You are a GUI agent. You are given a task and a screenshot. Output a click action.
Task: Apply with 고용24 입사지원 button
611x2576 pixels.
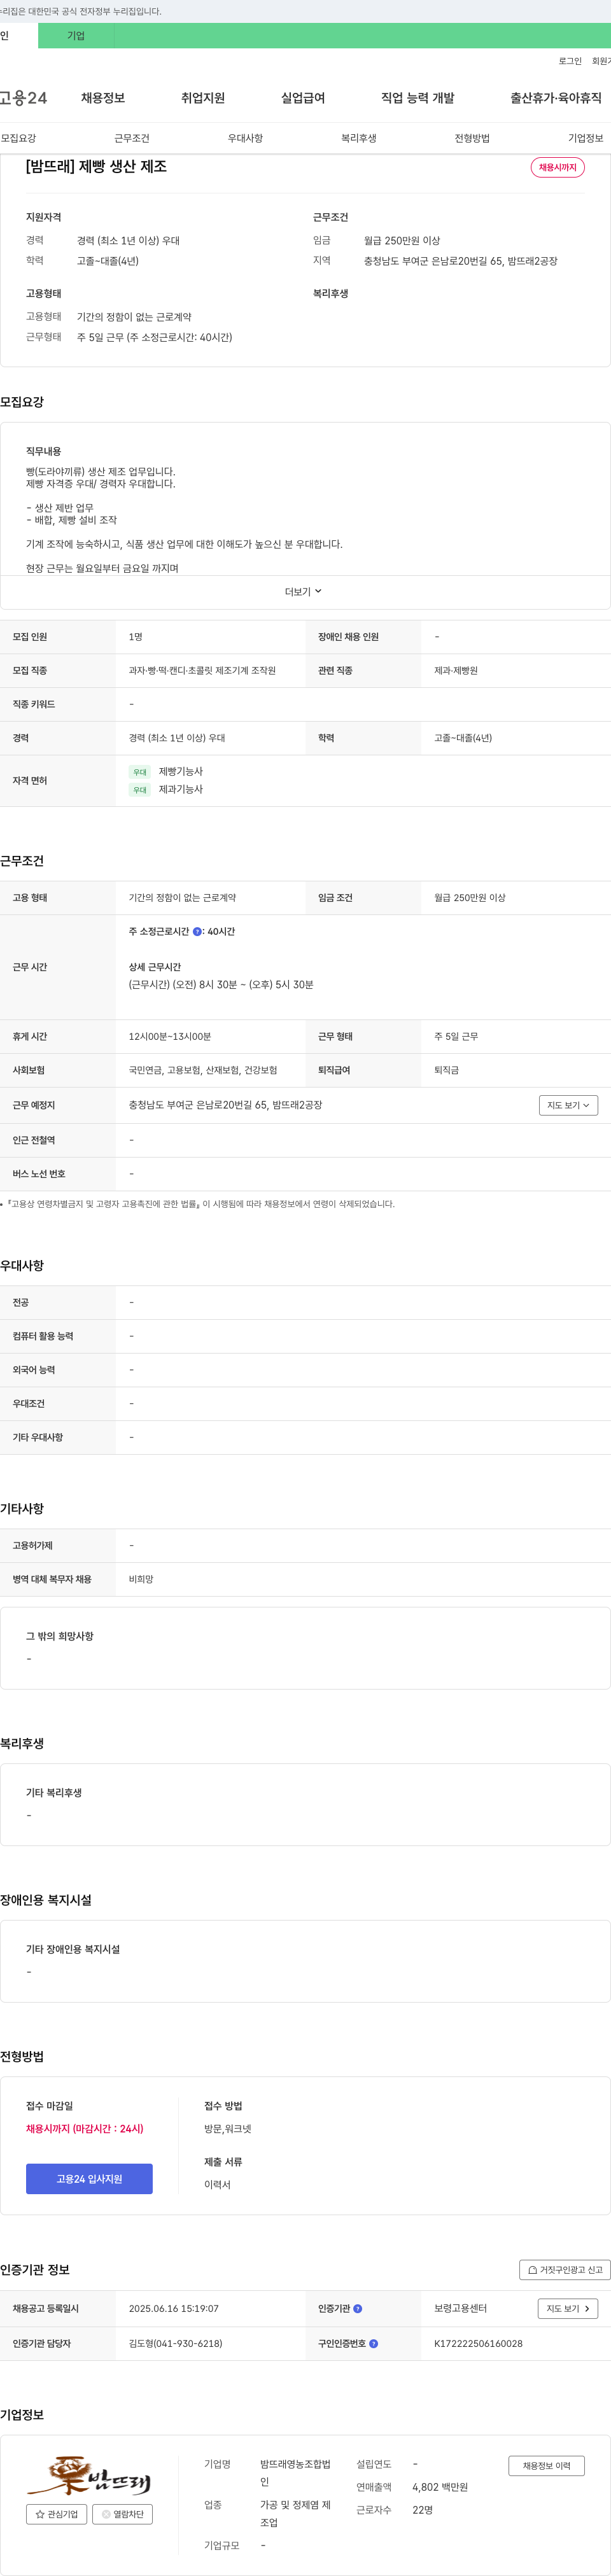point(89,2178)
